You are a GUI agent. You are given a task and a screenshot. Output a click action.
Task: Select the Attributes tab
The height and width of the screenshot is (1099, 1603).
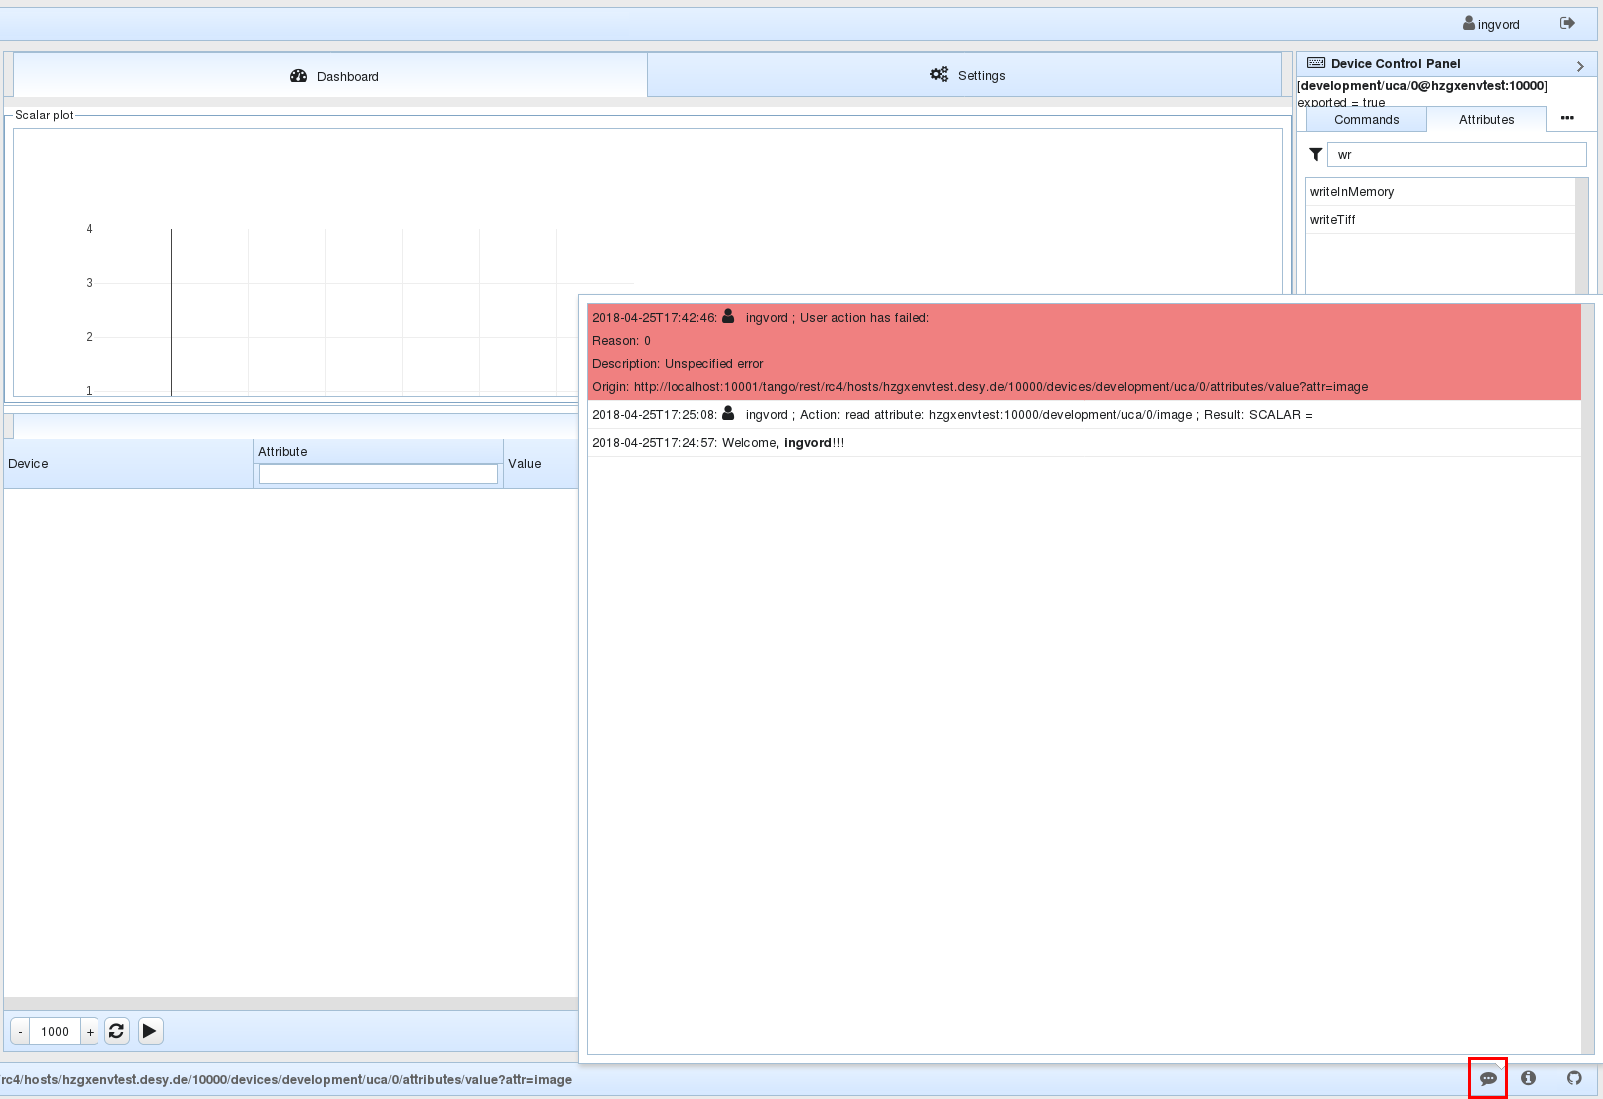click(1486, 119)
